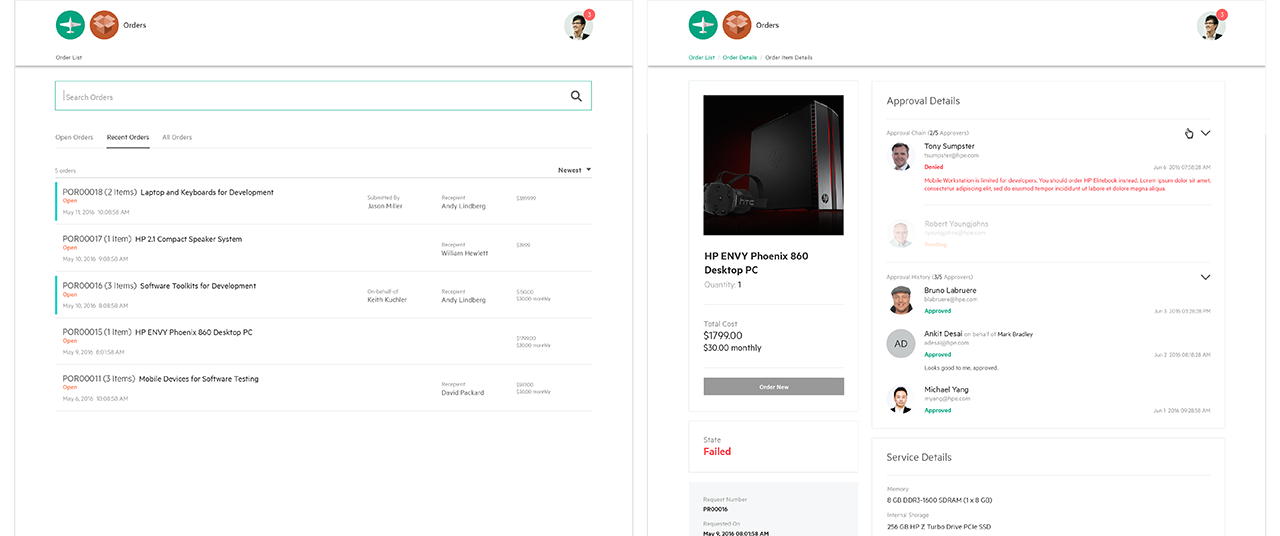
Task: Click the Orders title in Order List window
Action: tap(135, 25)
